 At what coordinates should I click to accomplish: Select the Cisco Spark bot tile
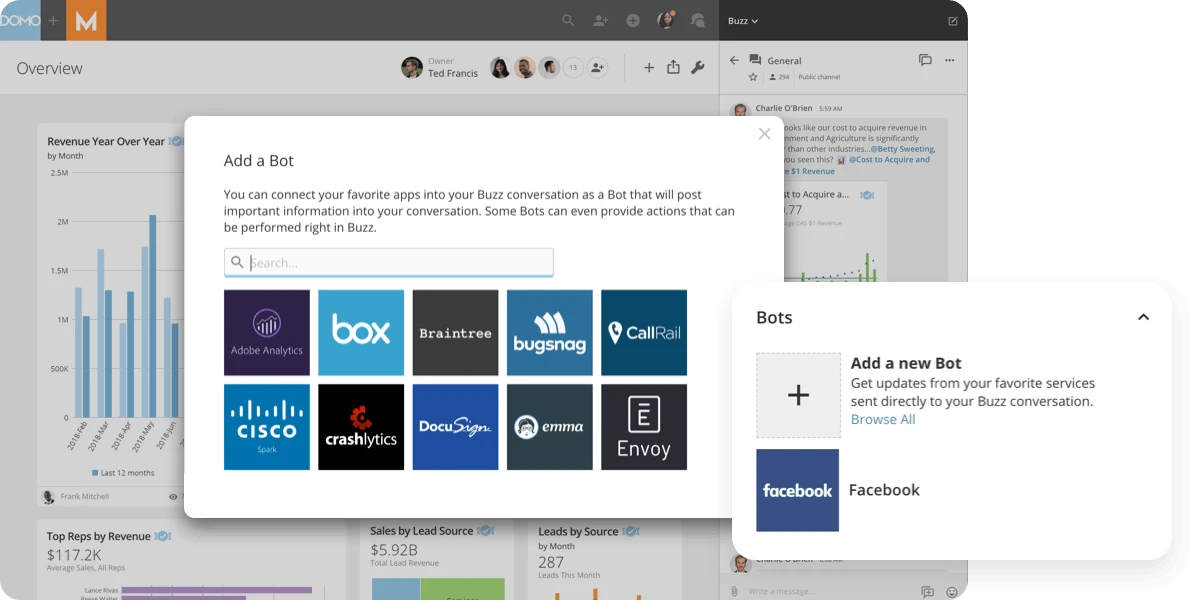coord(266,427)
